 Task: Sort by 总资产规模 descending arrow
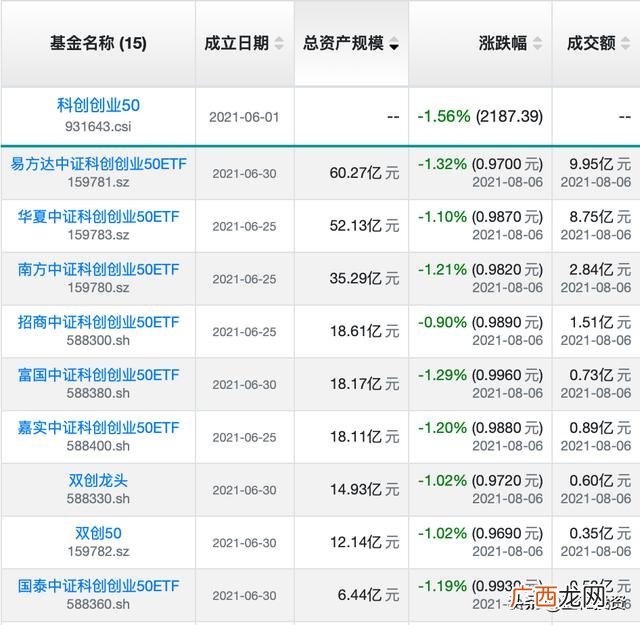point(394,43)
